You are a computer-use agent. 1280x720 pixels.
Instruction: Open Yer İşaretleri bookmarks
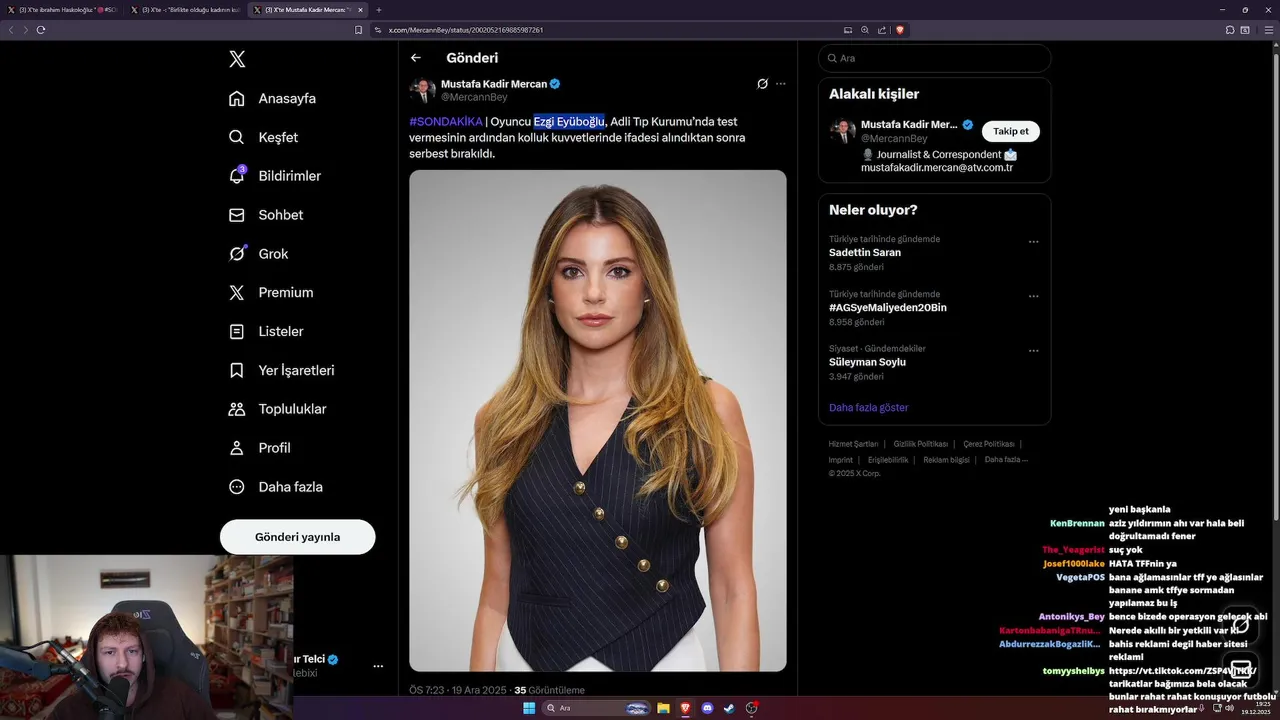281,370
